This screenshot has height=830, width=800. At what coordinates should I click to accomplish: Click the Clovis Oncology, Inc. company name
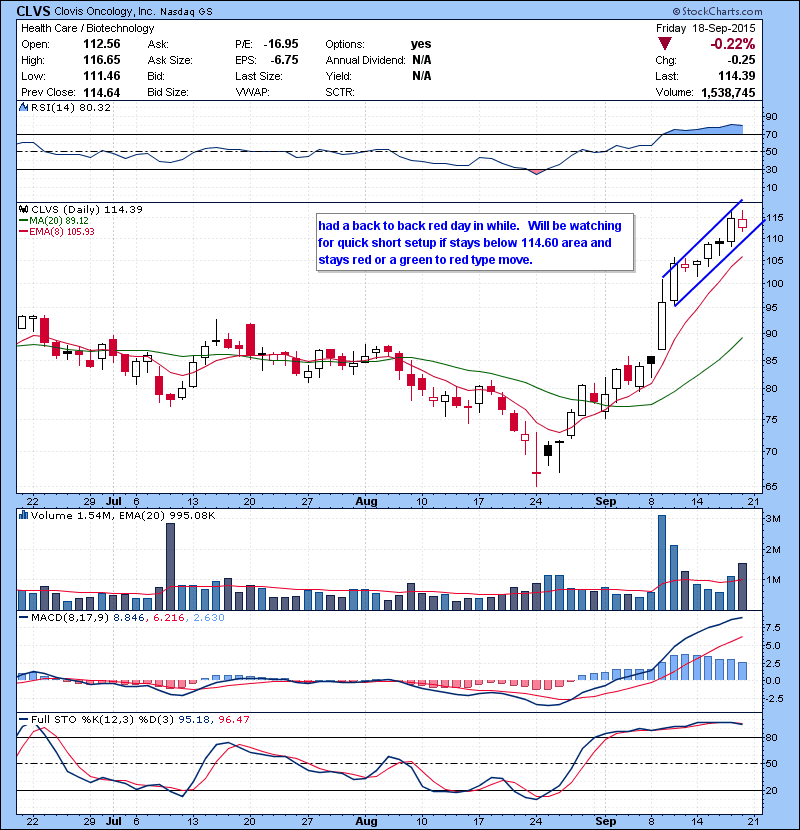(104, 11)
